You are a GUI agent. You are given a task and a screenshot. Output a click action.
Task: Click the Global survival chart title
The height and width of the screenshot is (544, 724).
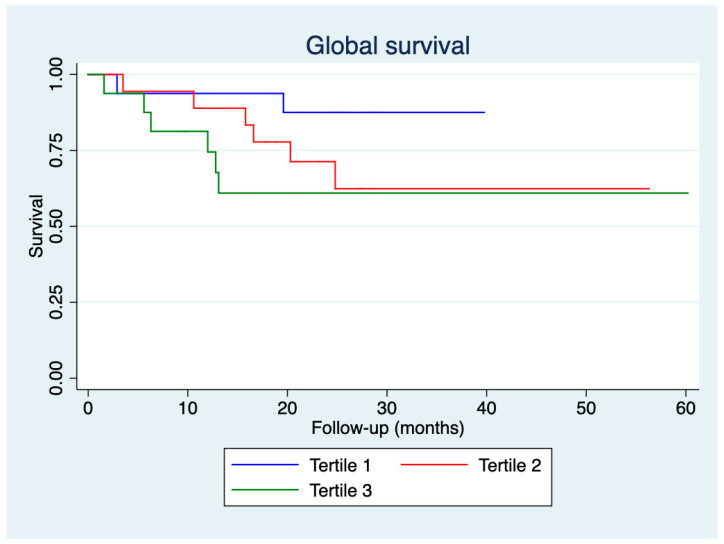(388, 46)
